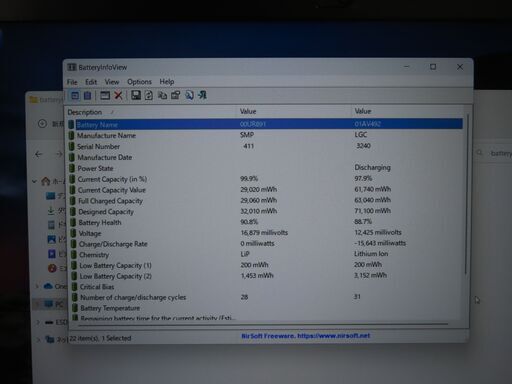Select the Current Capacity (in %) row

tap(265, 179)
